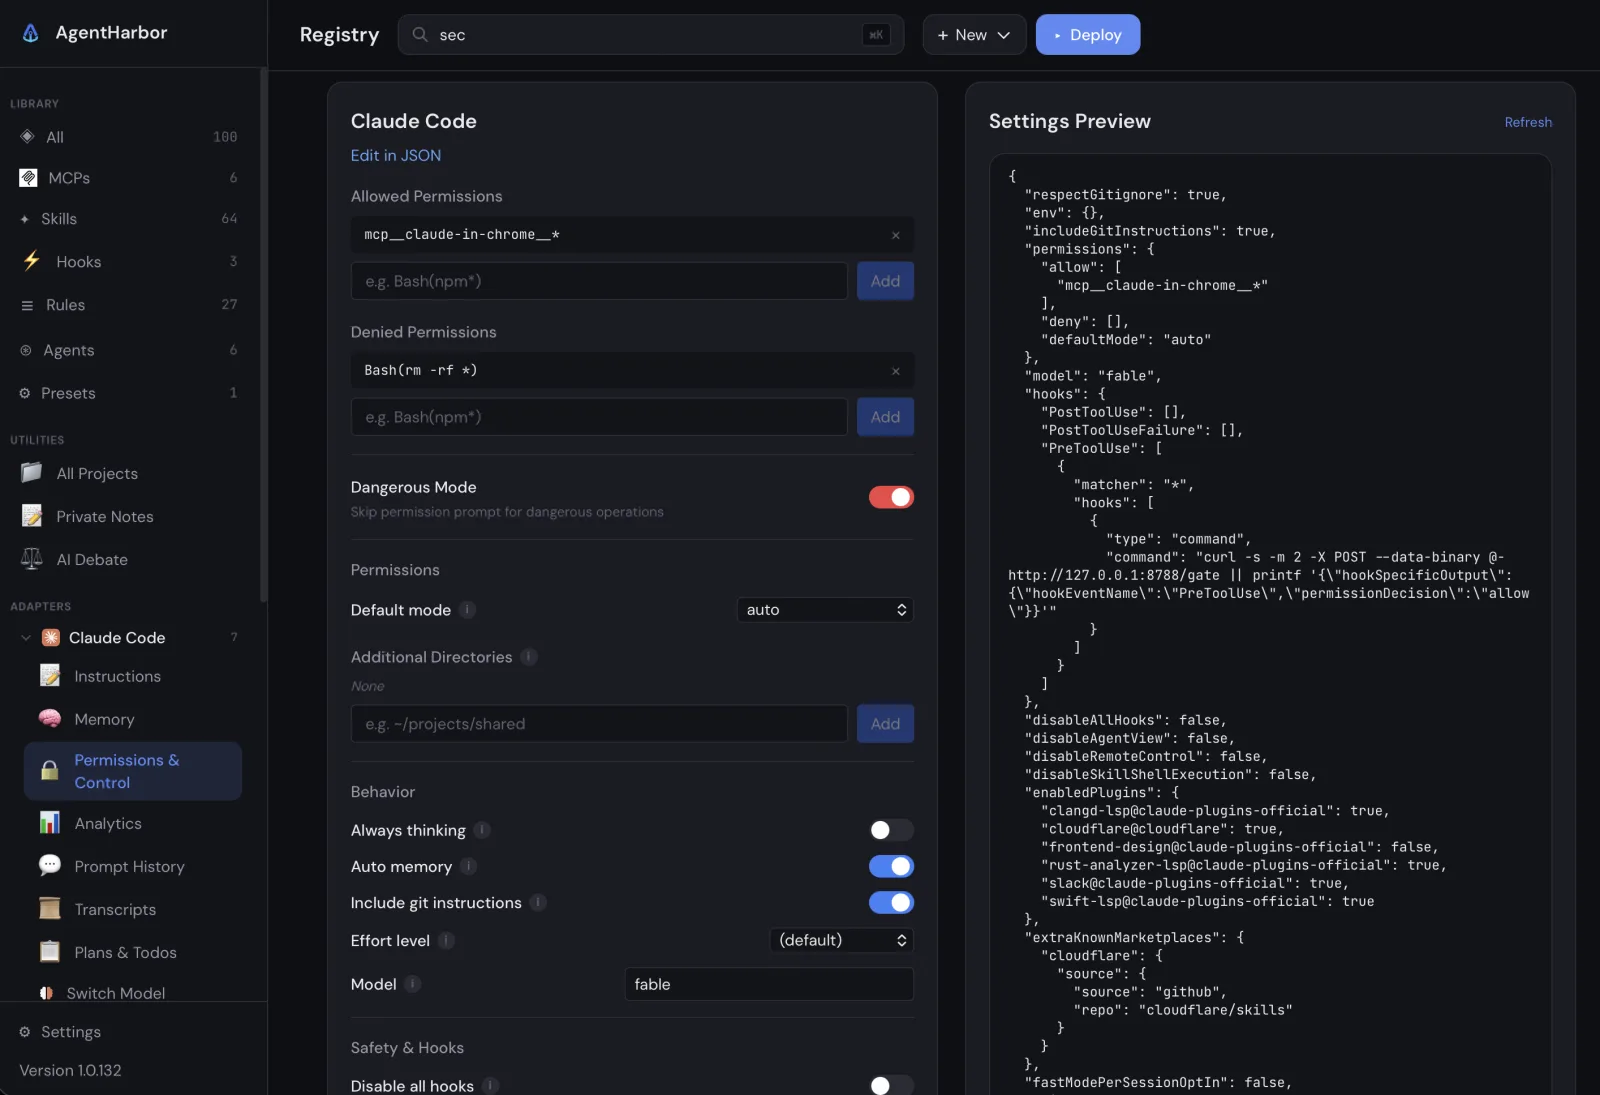The width and height of the screenshot is (1600, 1095).
Task: Open the Private Notes notepad icon
Action: 32,515
